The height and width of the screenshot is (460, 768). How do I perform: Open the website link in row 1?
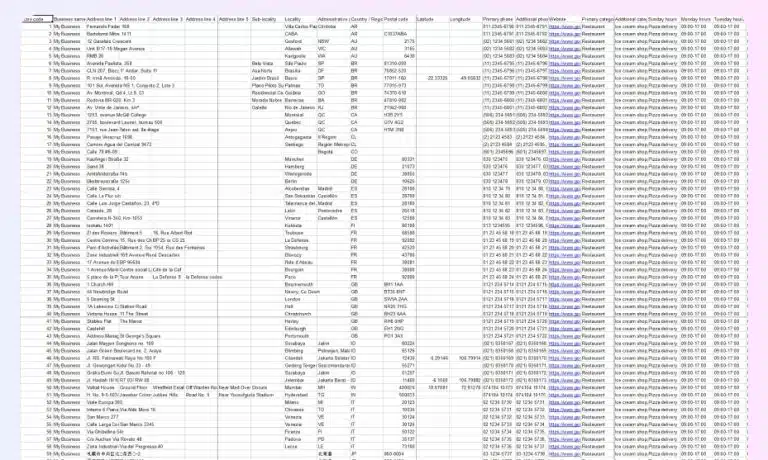(564, 26)
